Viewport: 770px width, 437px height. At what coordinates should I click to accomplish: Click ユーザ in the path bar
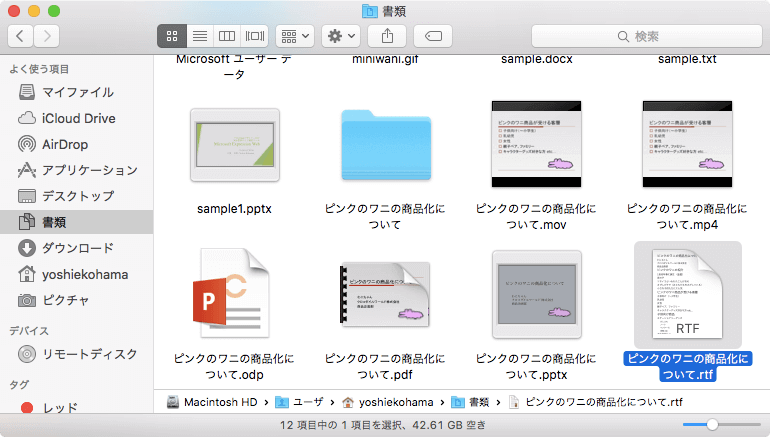(x=299, y=402)
